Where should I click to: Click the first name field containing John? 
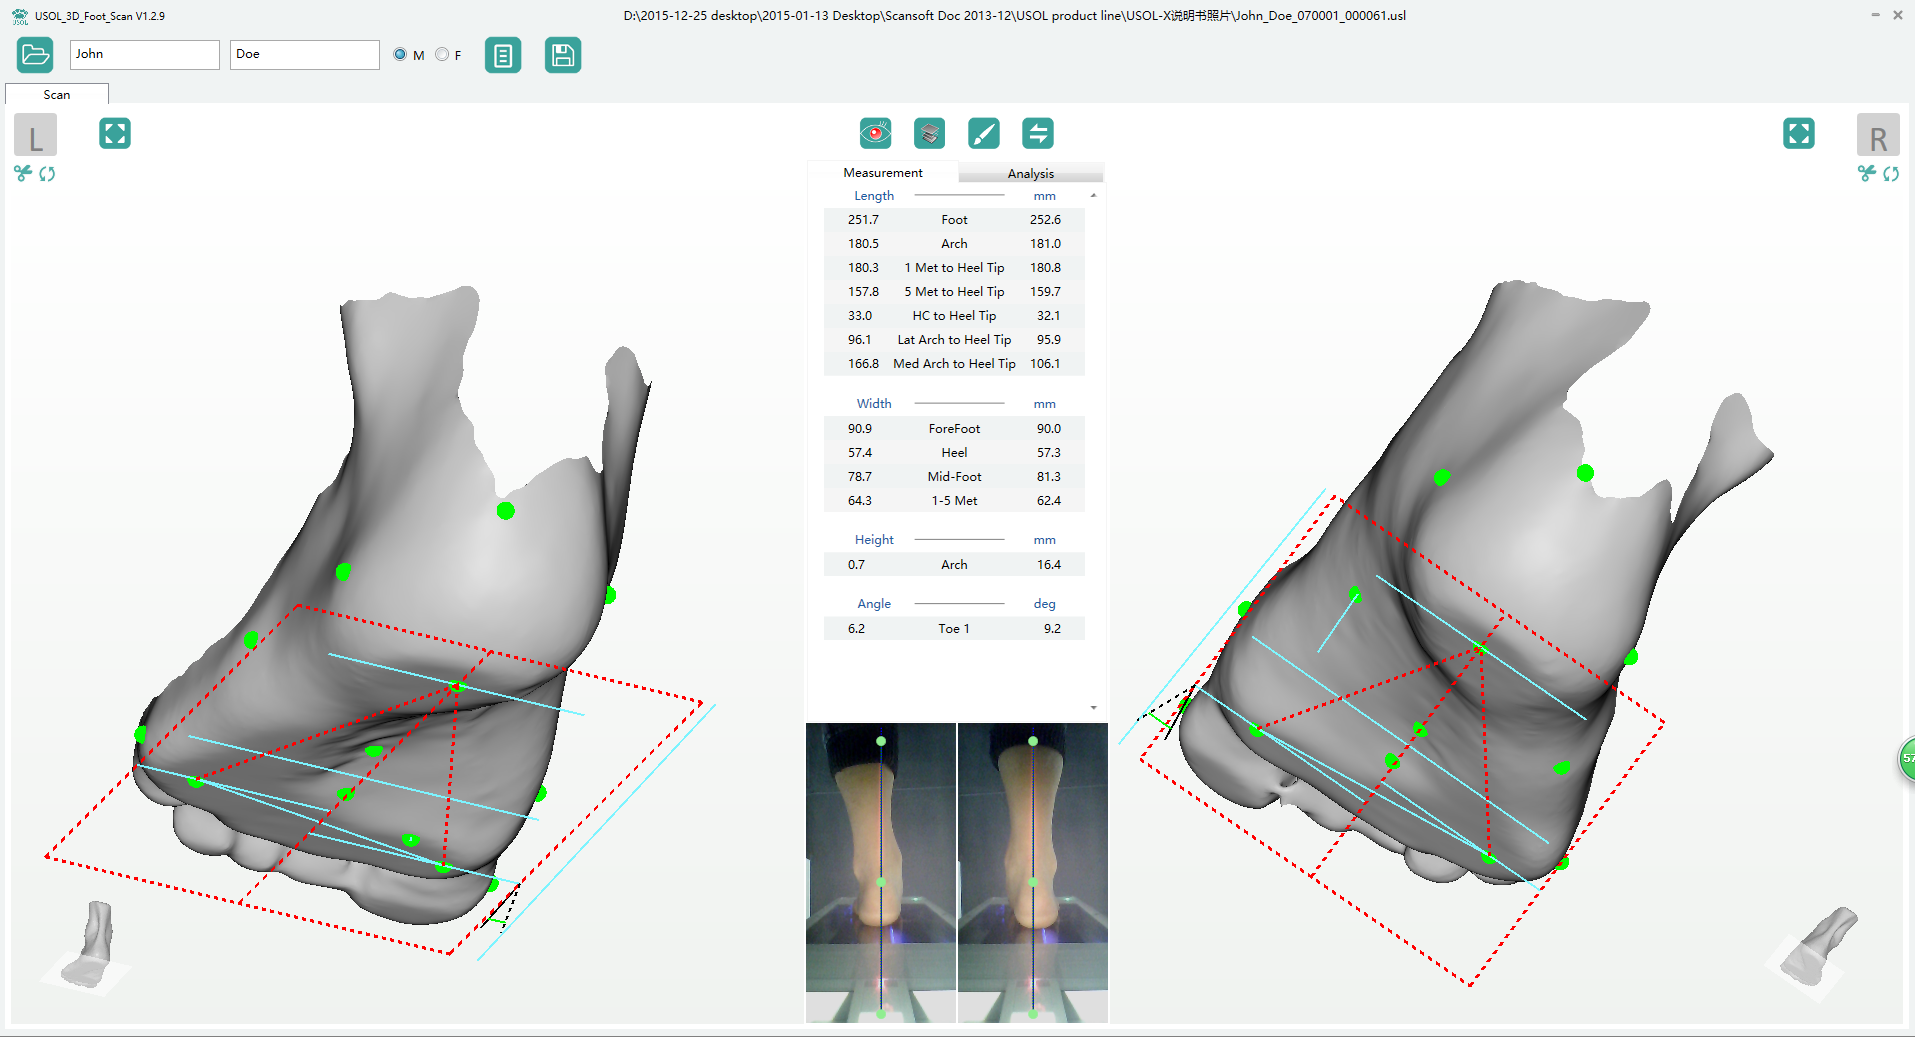144,55
